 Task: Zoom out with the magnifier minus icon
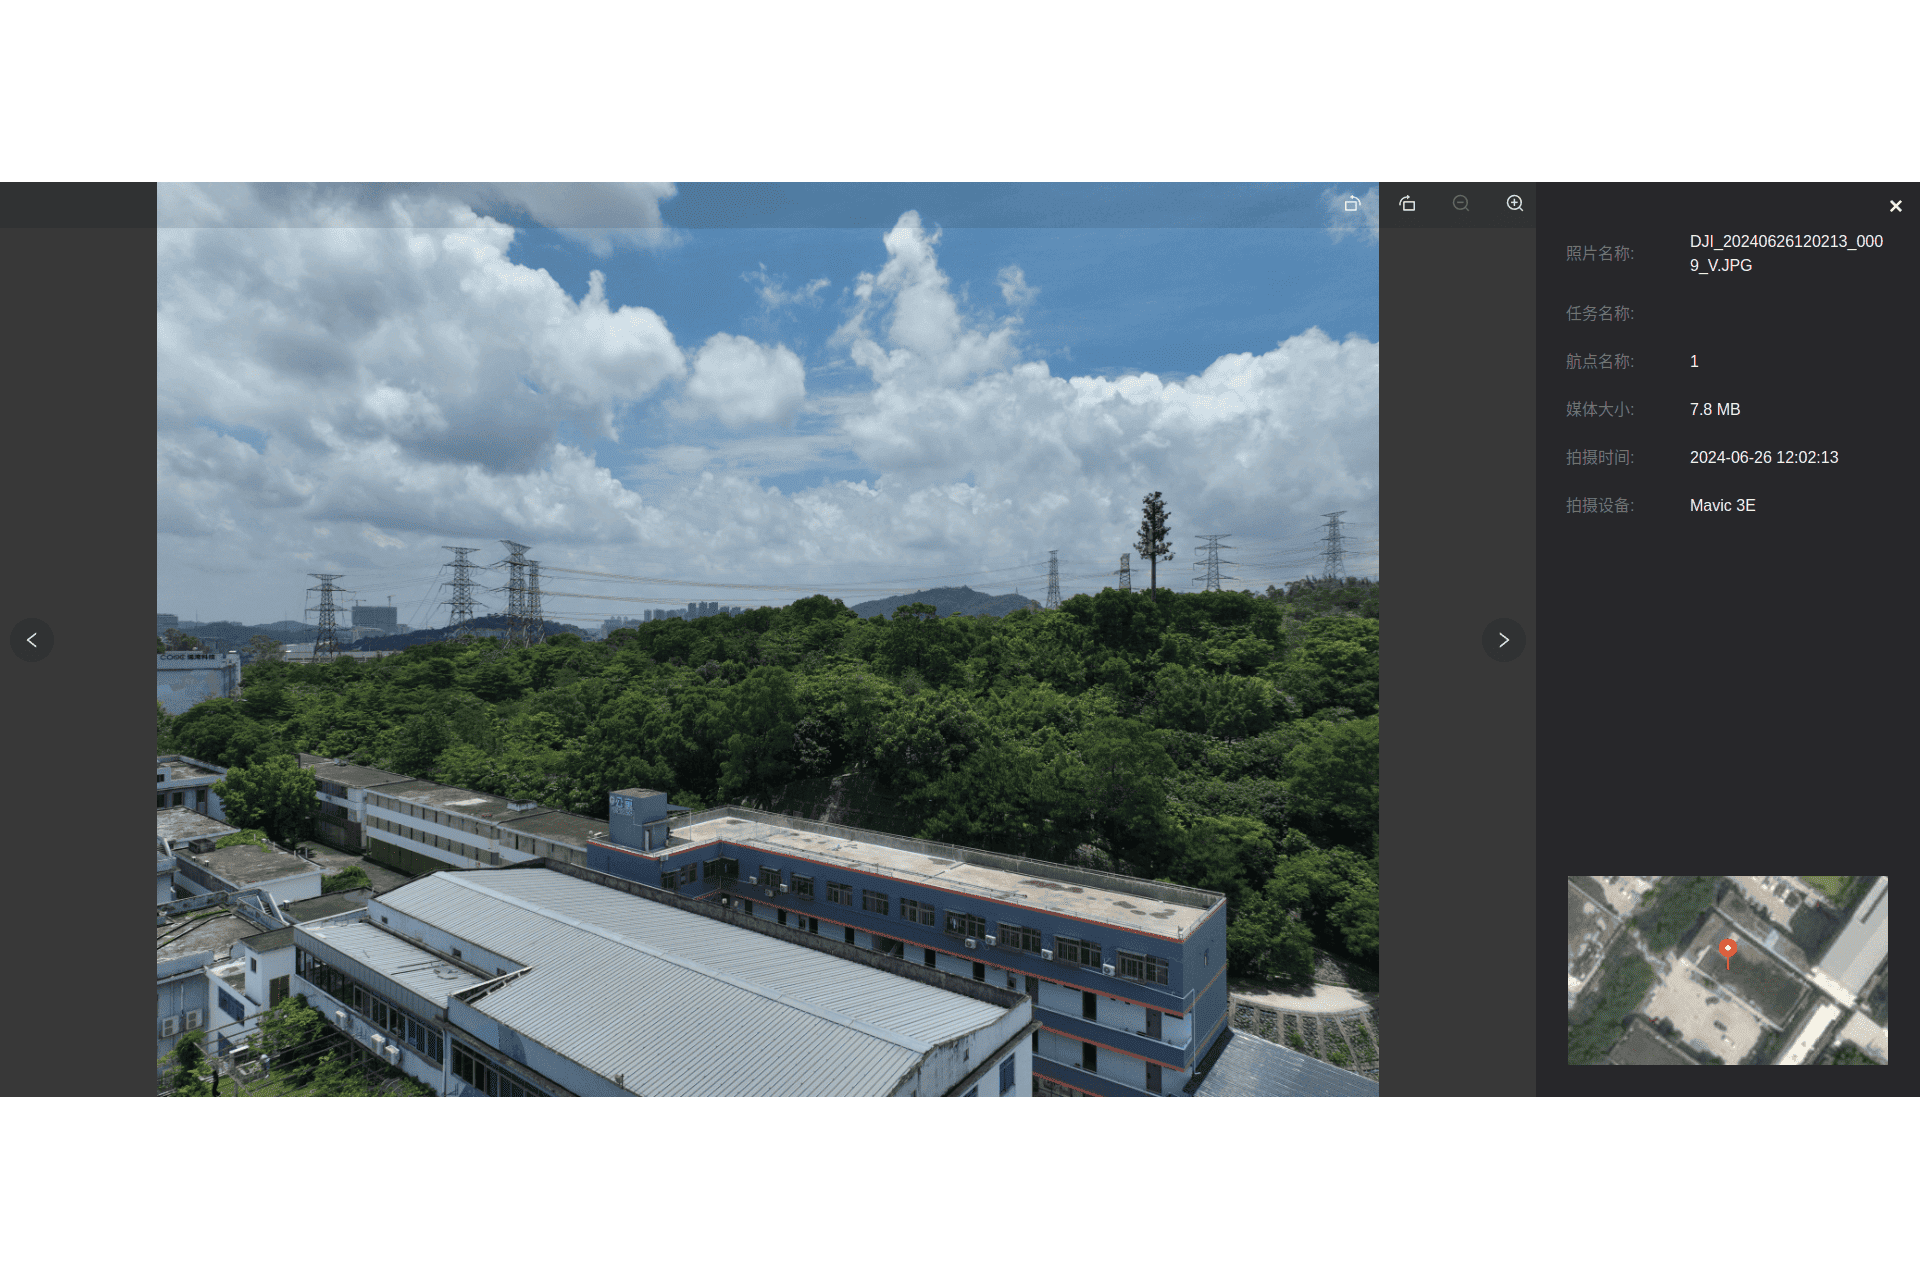pos(1461,204)
